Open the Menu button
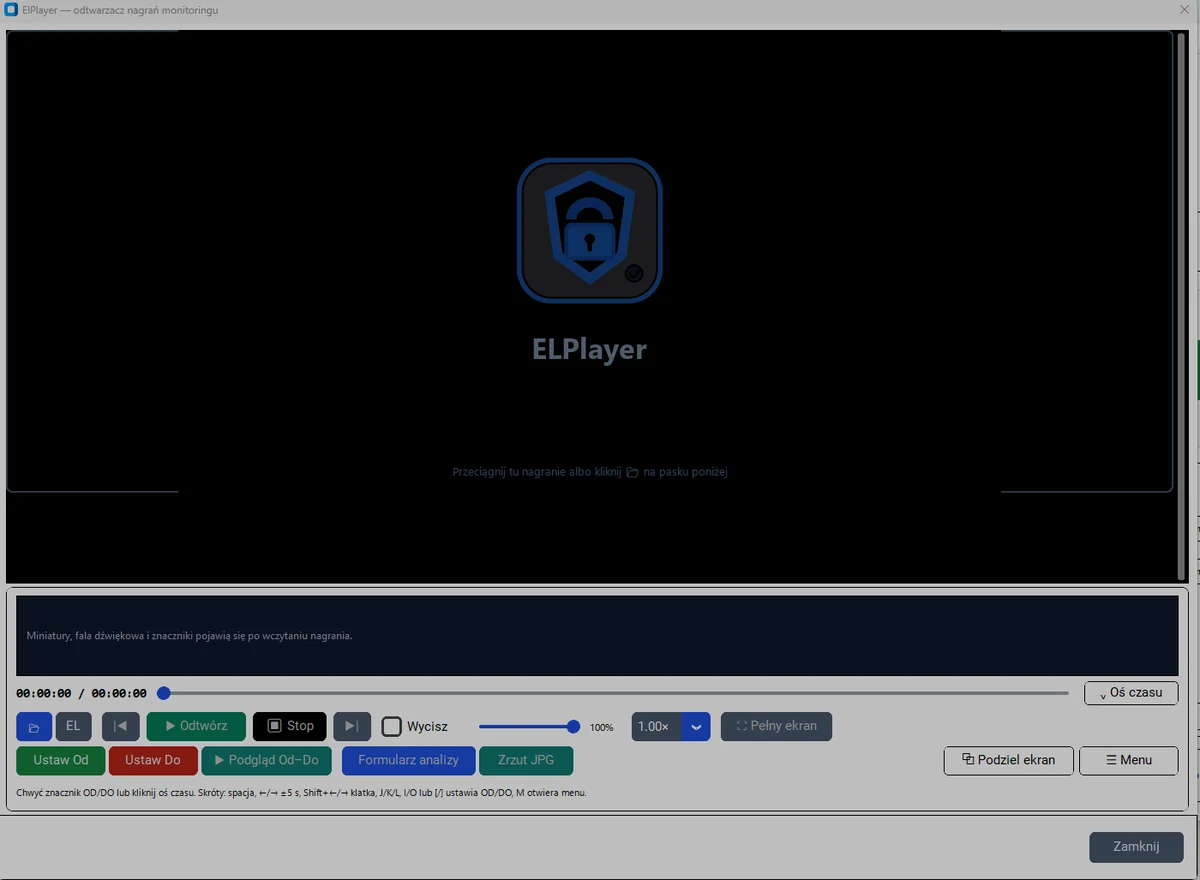This screenshot has width=1200, height=880. point(1129,760)
